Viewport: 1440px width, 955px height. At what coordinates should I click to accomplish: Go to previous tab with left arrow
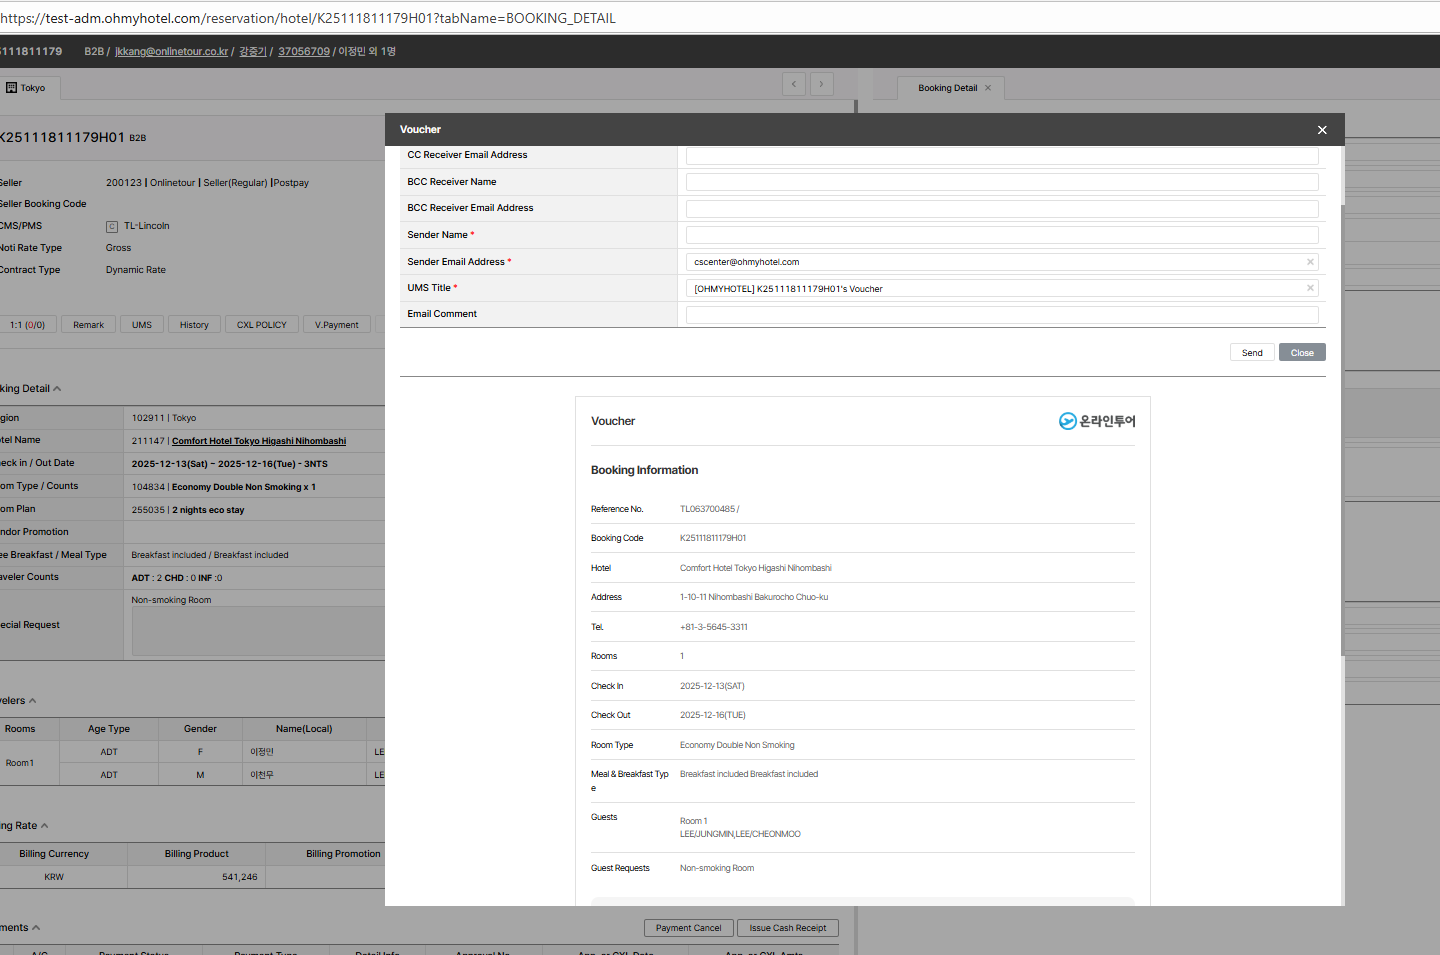pyautogui.click(x=793, y=84)
